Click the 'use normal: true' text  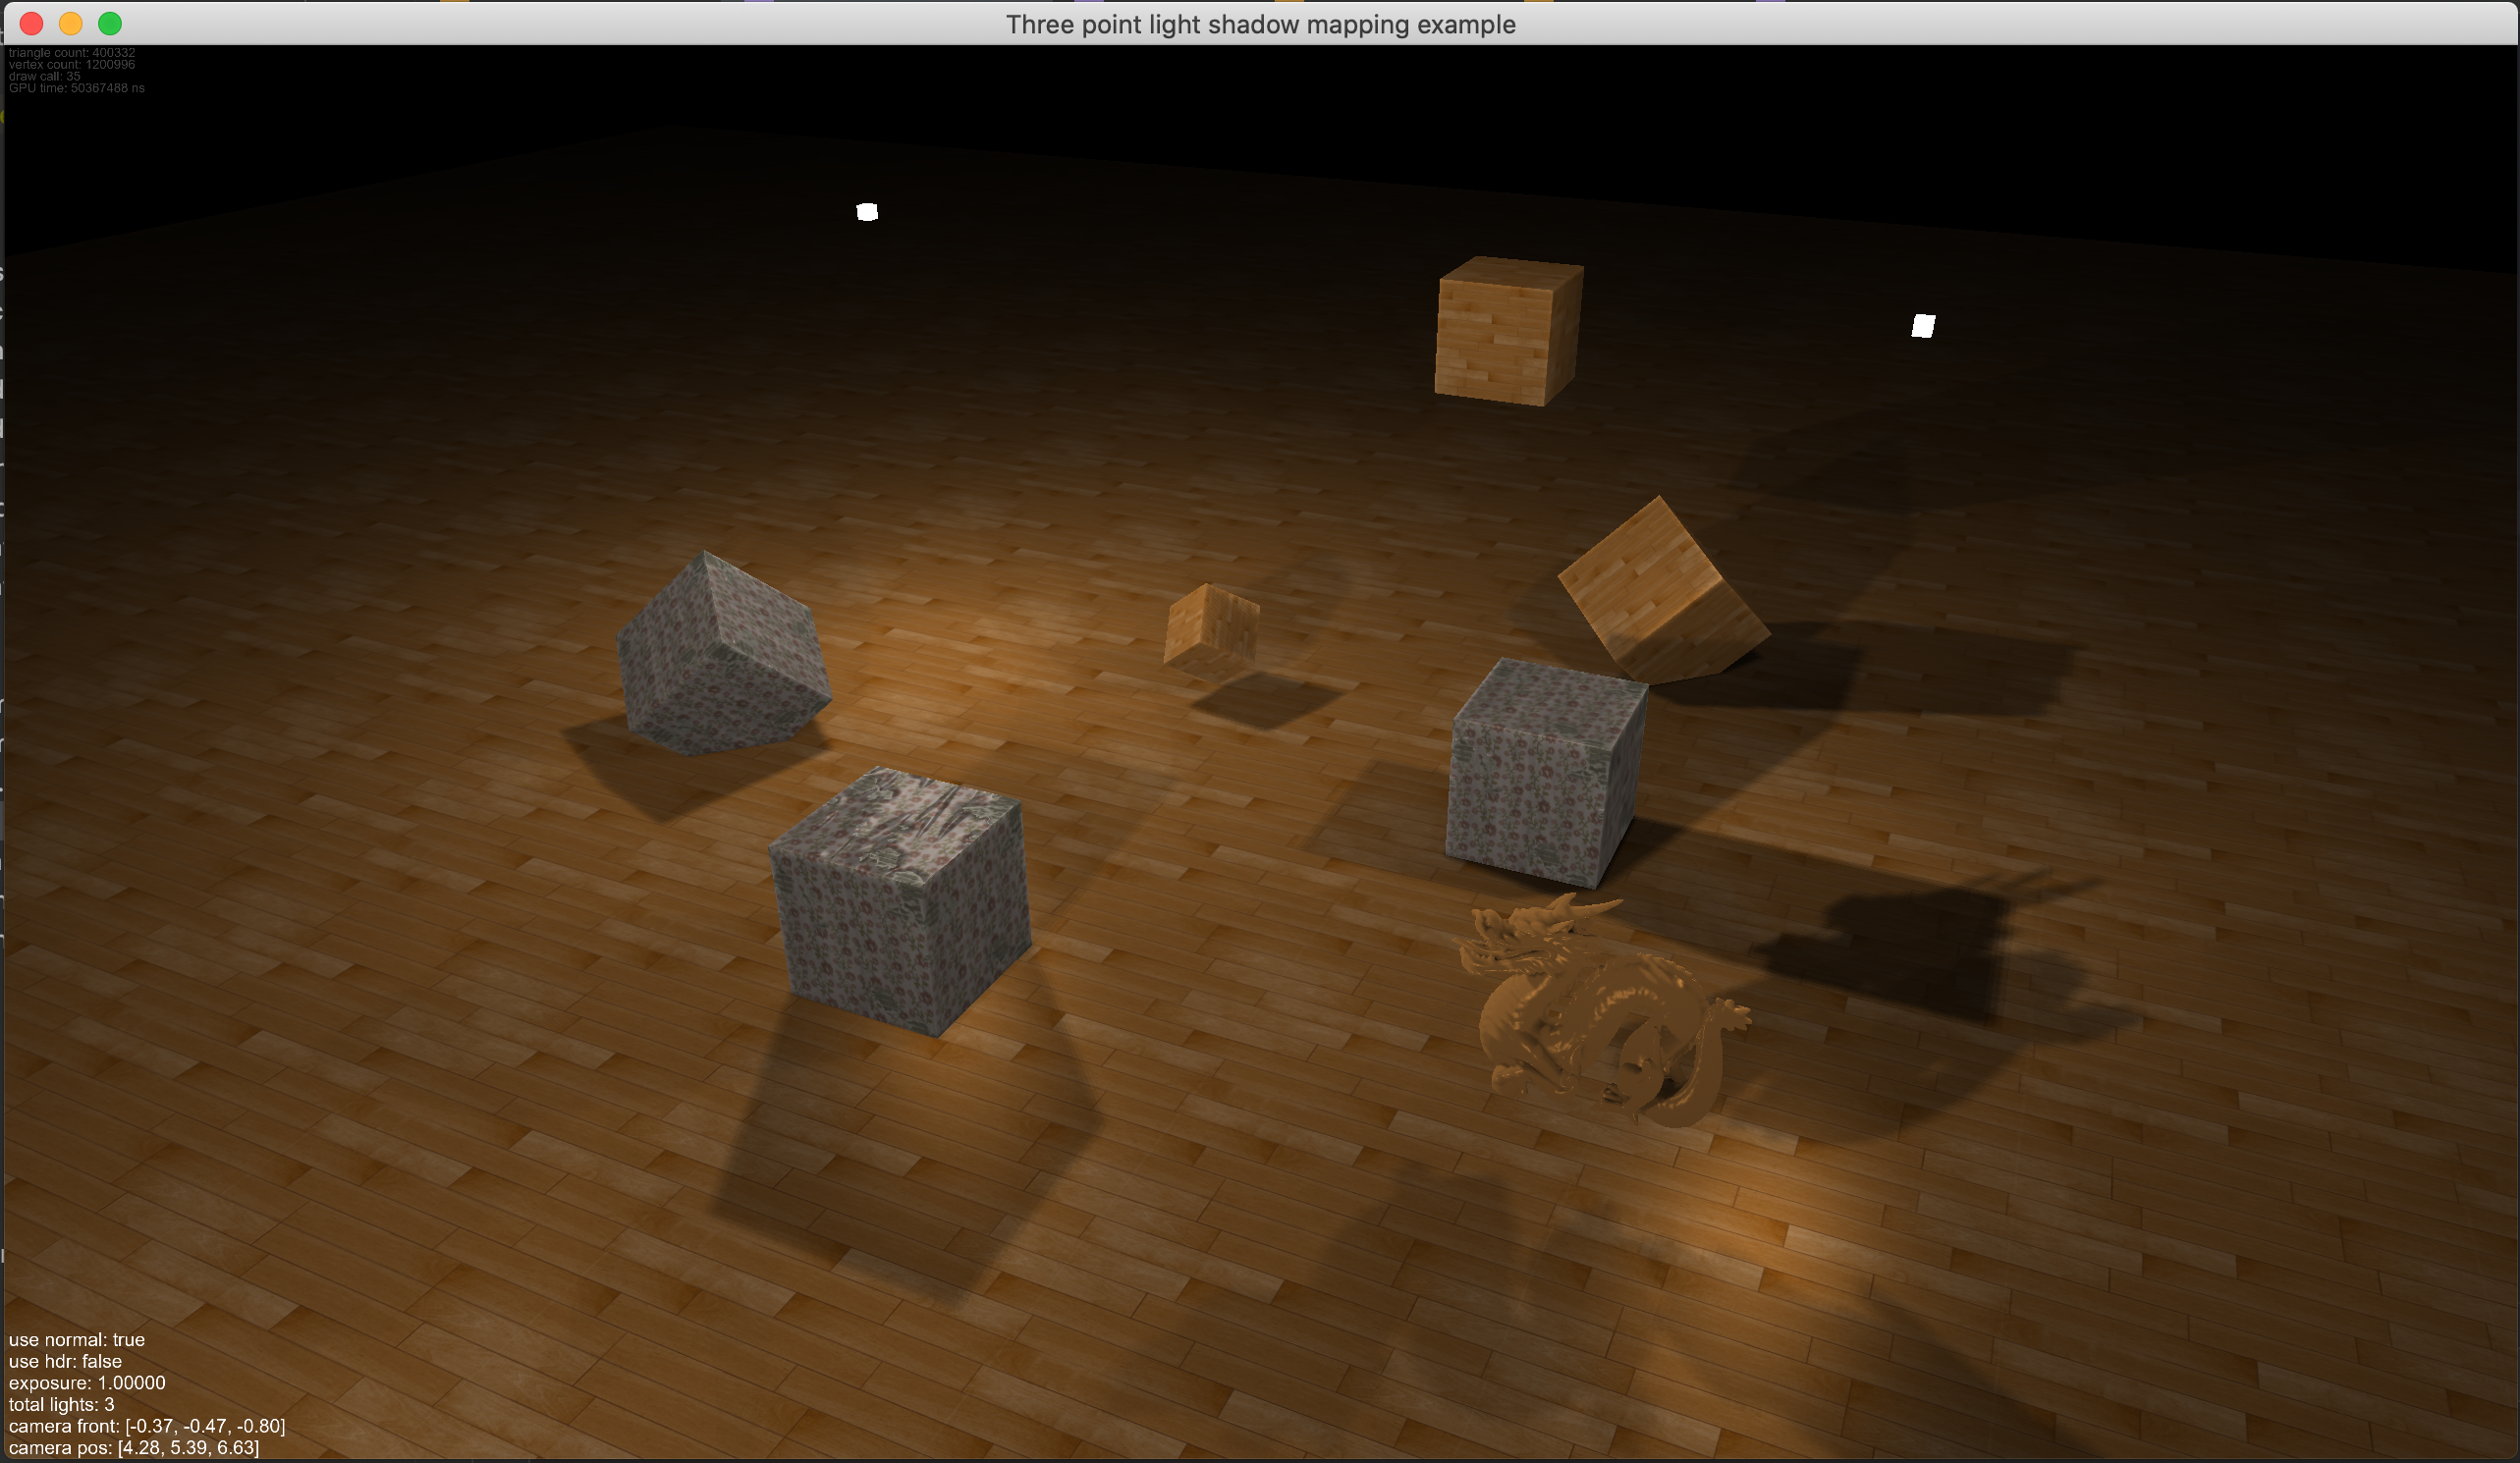(77, 1340)
